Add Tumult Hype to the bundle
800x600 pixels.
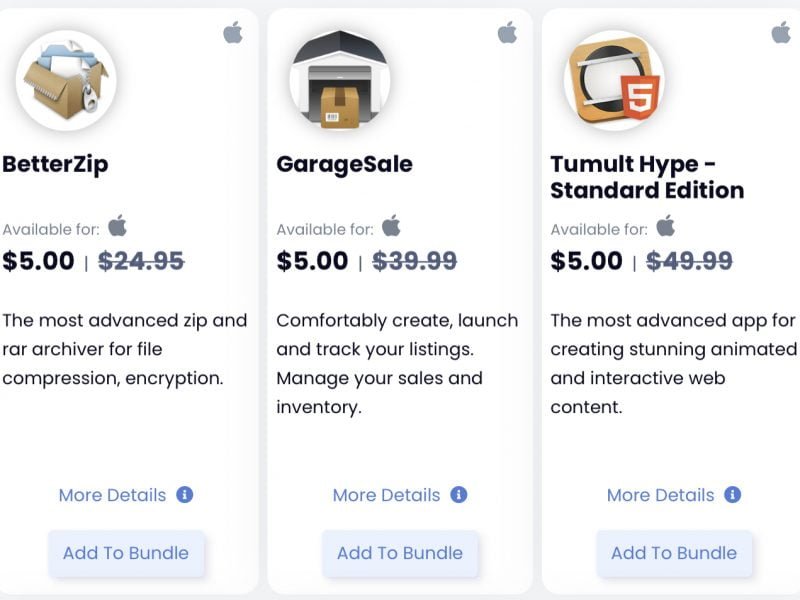click(x=674, y=553)
